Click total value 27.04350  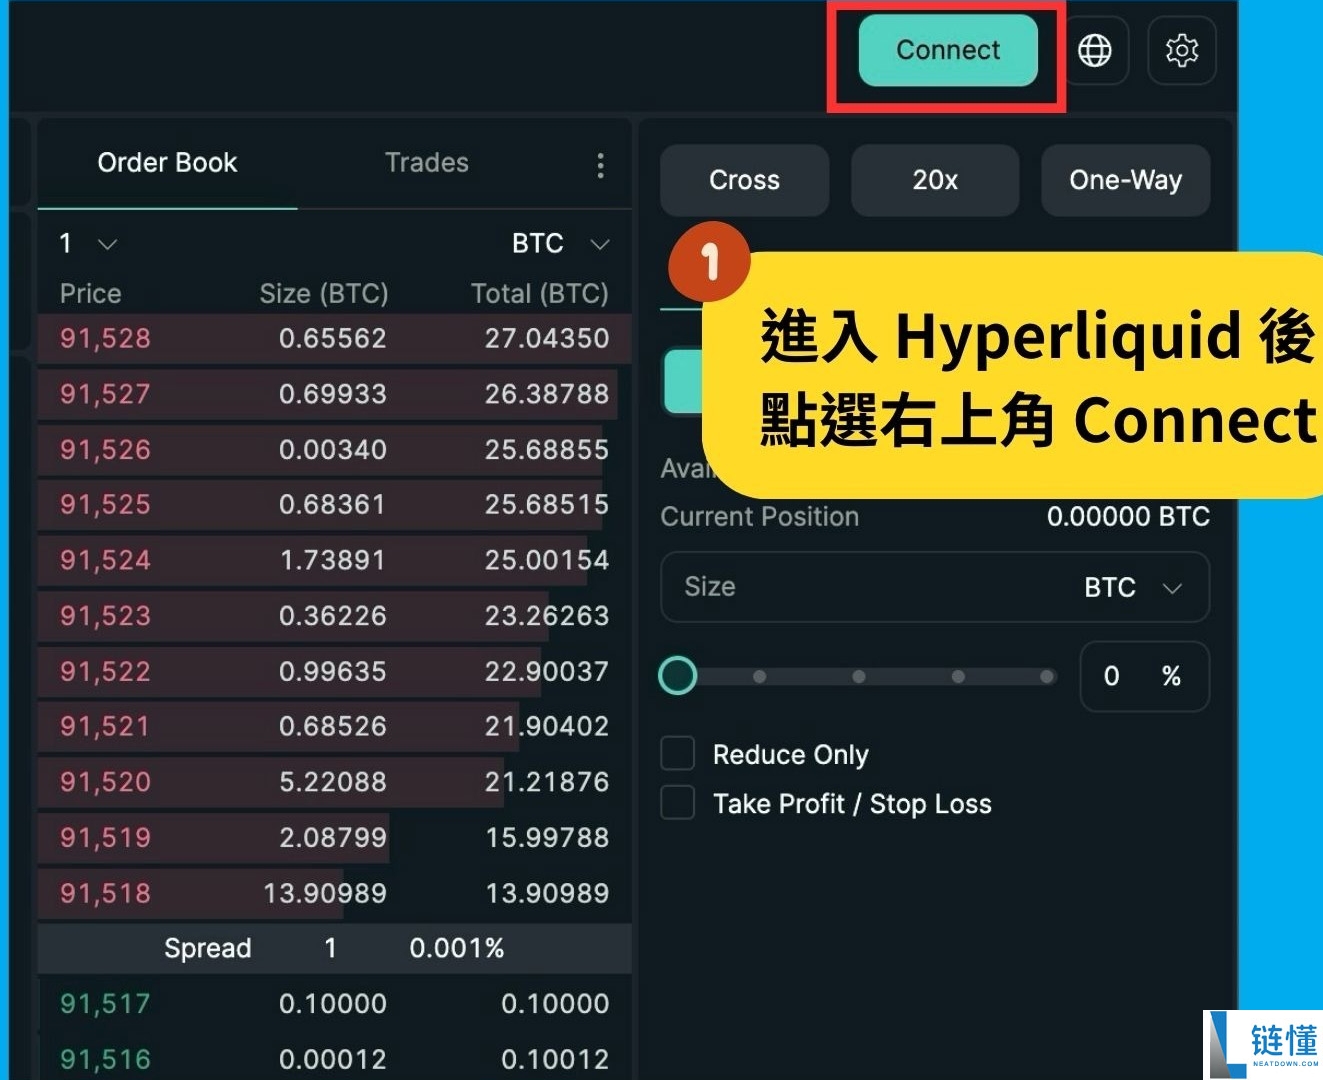click(547, 338)
